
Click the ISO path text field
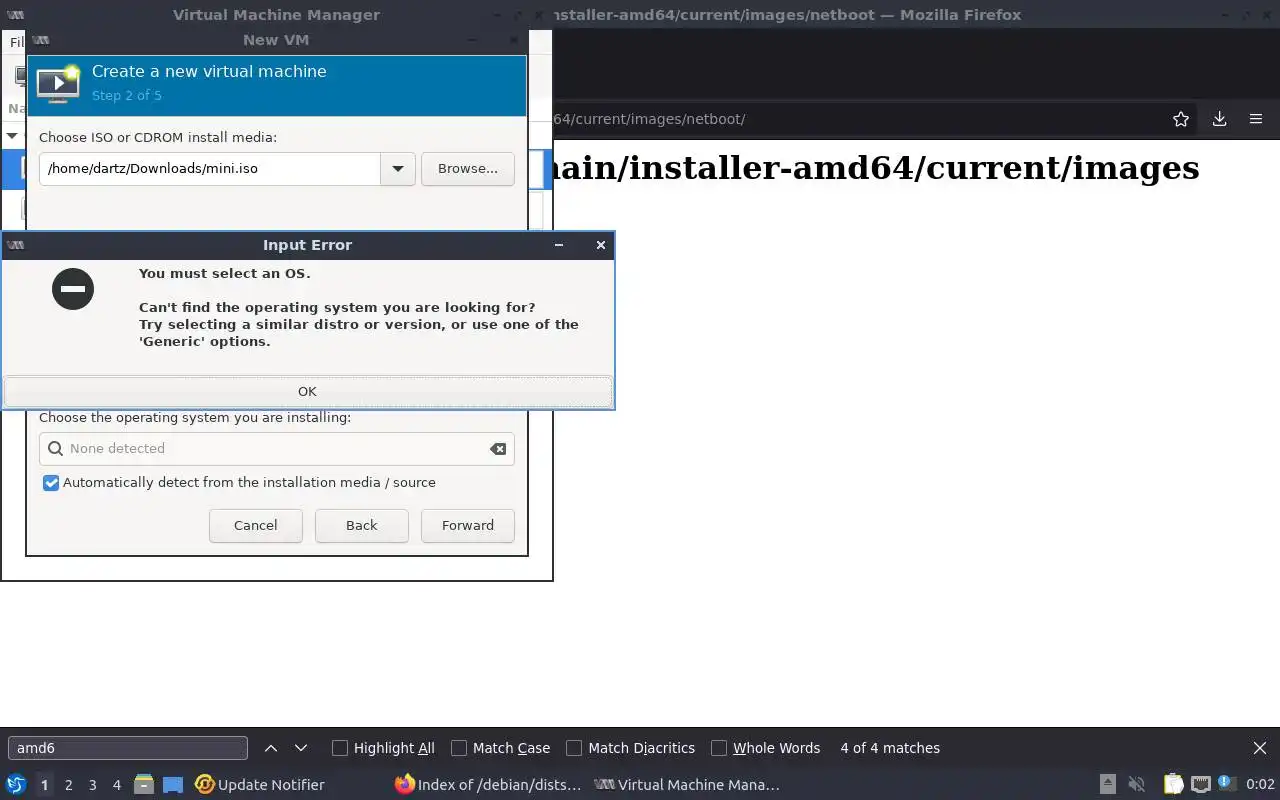pyautogui.click(x=210, y=168)
